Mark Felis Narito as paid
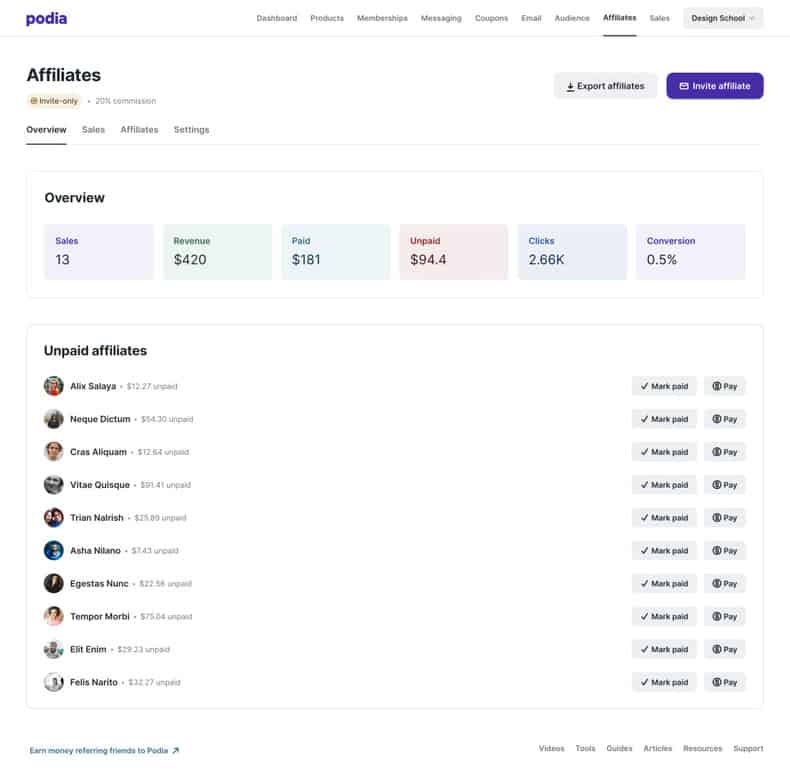The width and height of the screenshot is (790, 784). coord(664,682)
